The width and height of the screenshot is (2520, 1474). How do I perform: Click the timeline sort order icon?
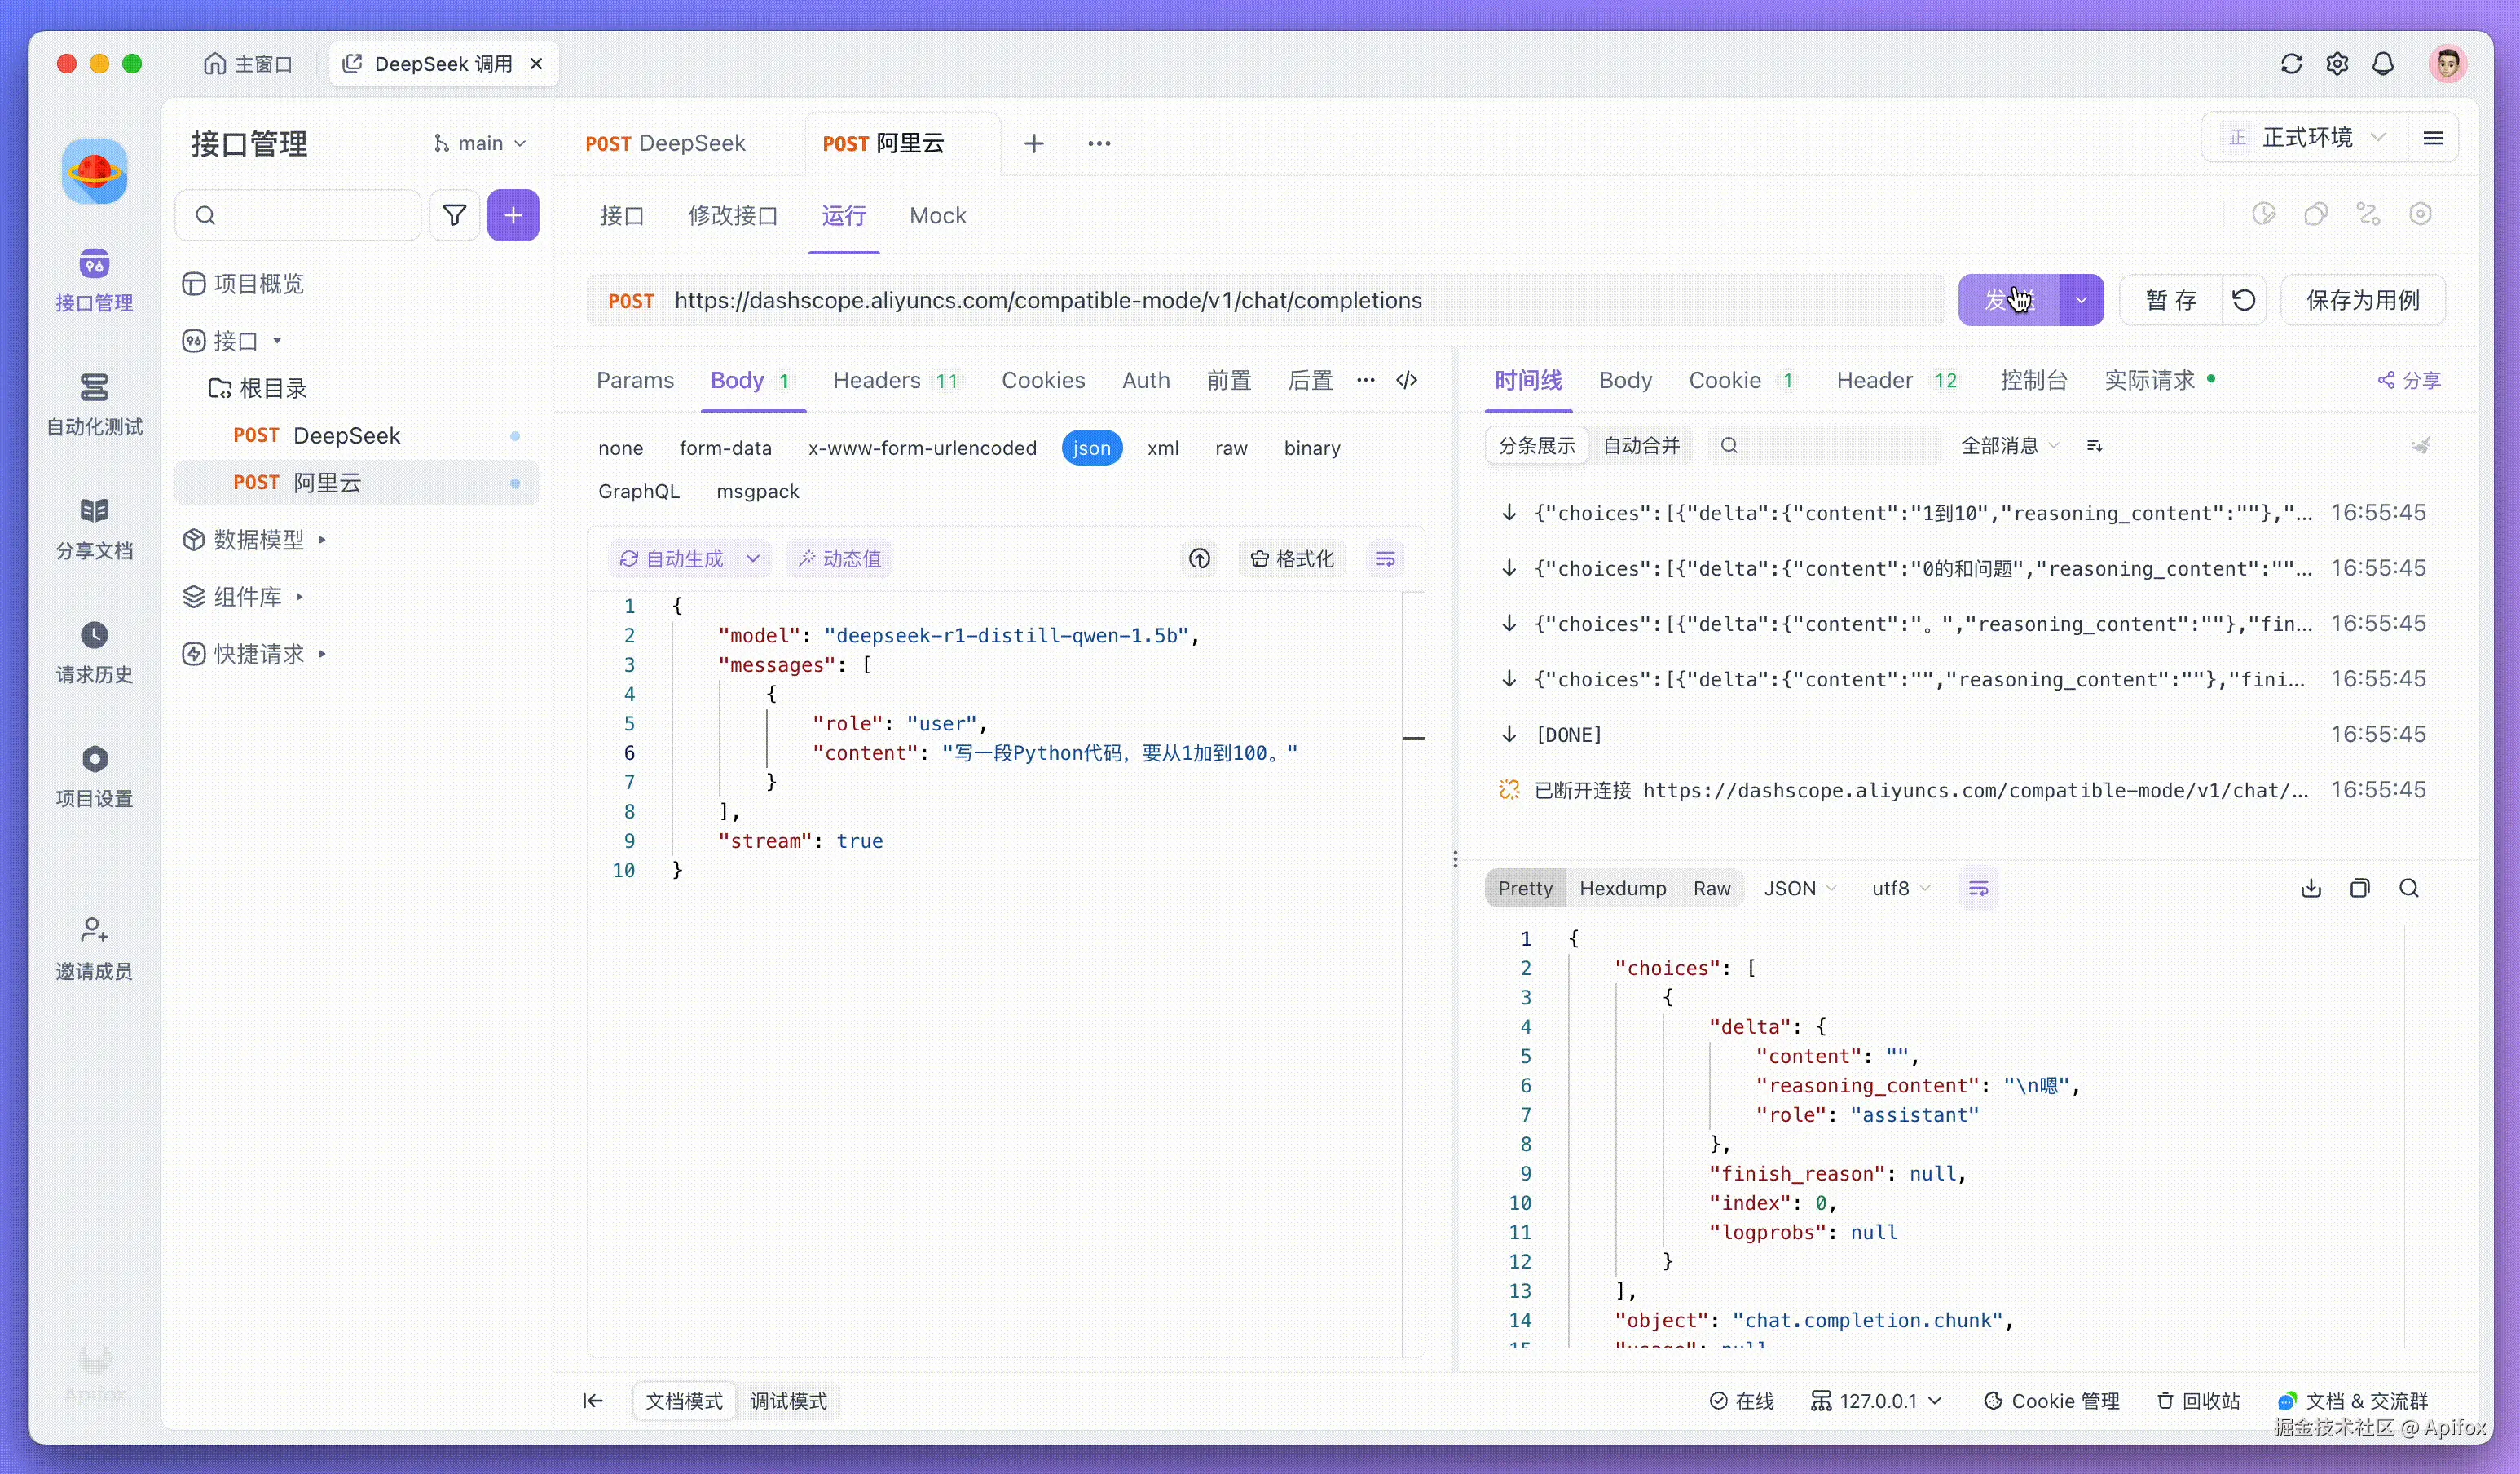click(2095, 446)
